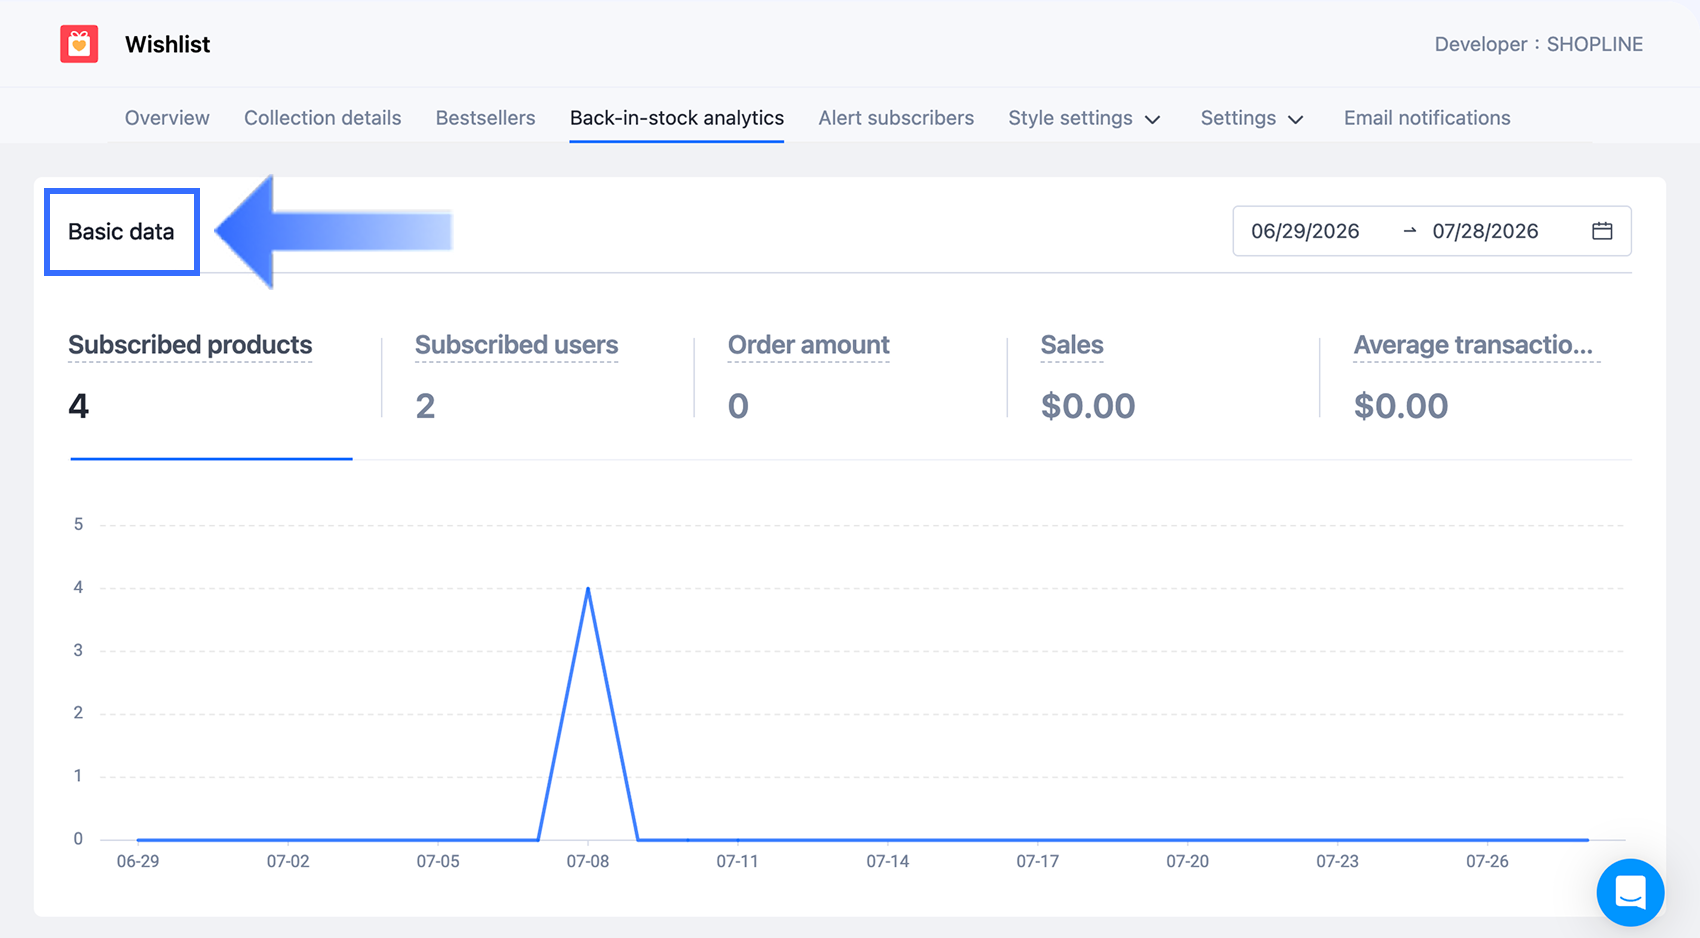Open the Alert subscribers tab
Screen dimensions: 1700x938
[x=896, y=118]
